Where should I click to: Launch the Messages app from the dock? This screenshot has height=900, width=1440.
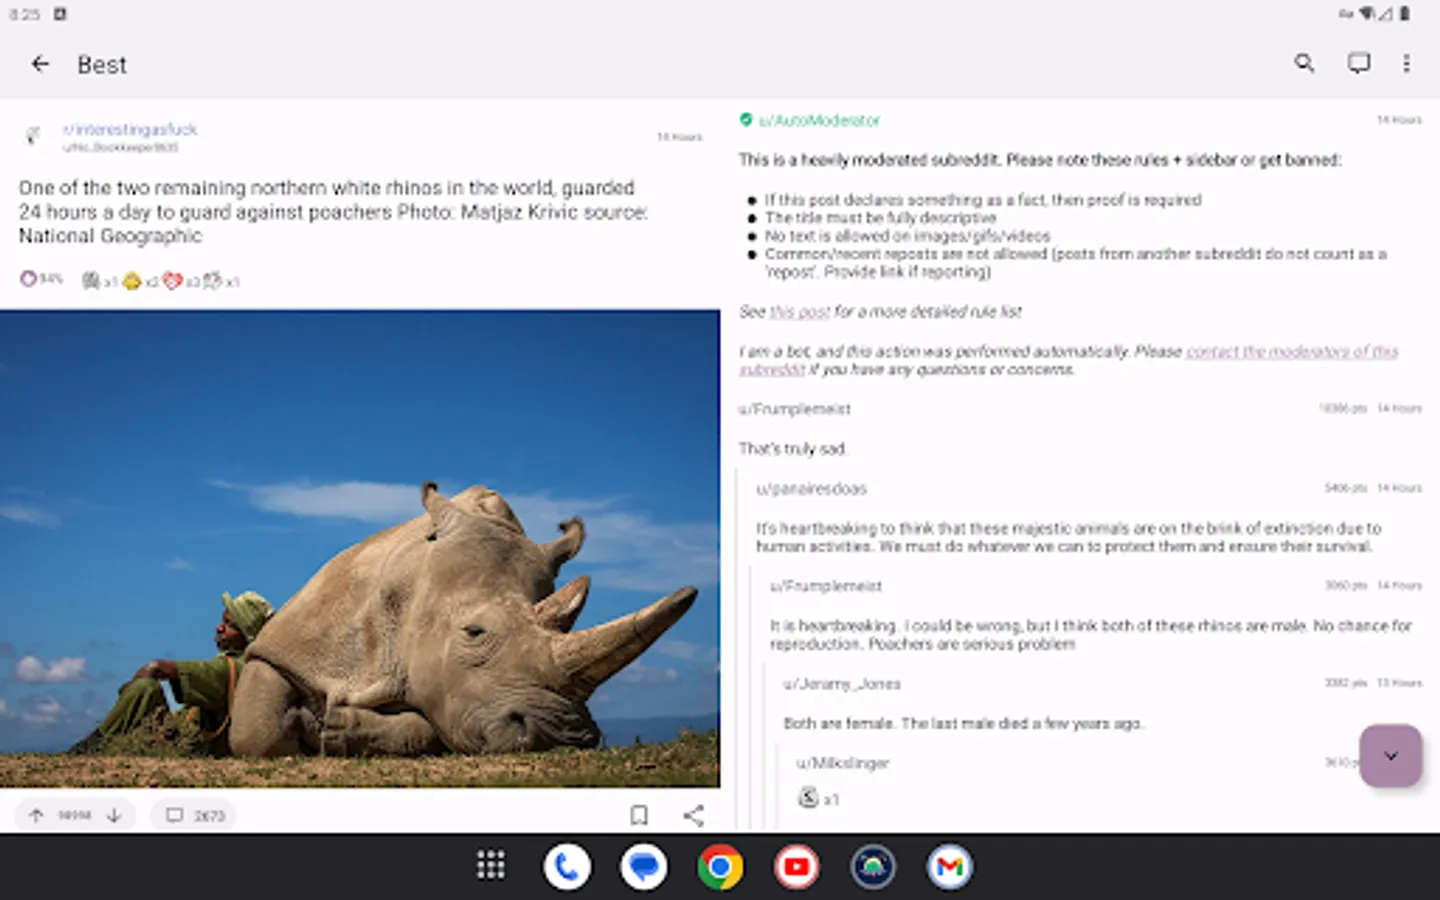(x=644, y=866)
